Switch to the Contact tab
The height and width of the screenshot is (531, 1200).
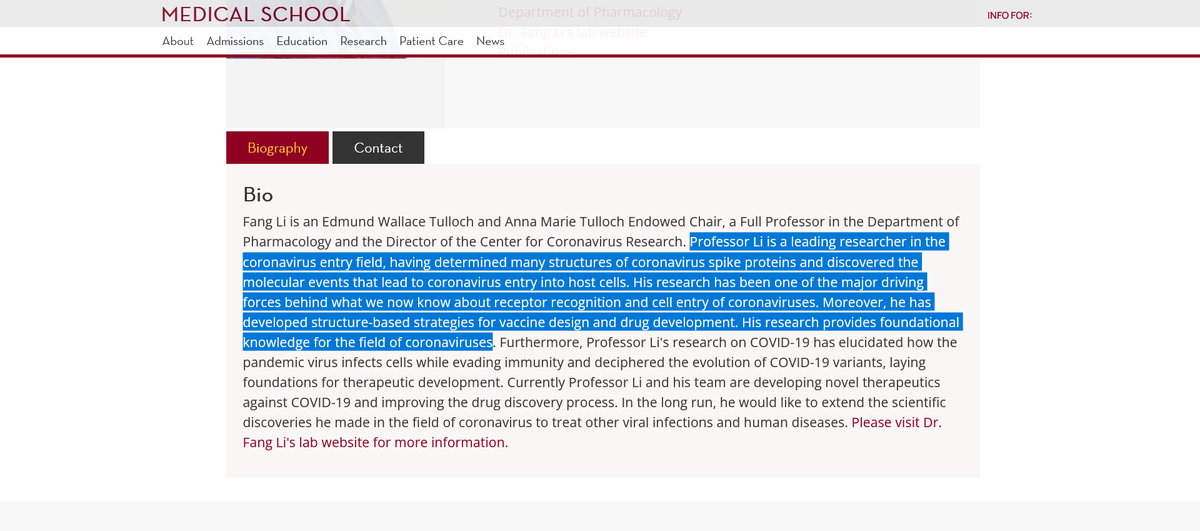click(378, 148)
